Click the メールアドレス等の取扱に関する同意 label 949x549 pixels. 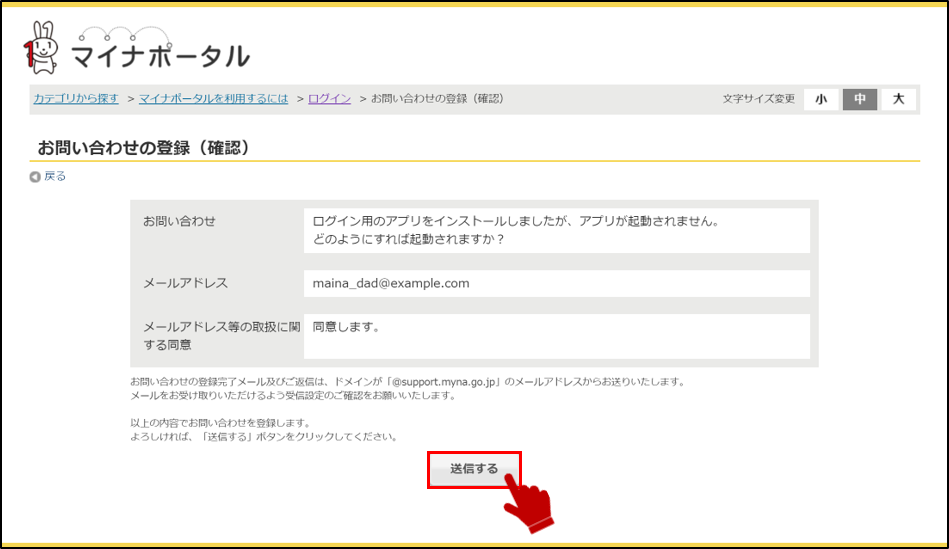(222, 336)
